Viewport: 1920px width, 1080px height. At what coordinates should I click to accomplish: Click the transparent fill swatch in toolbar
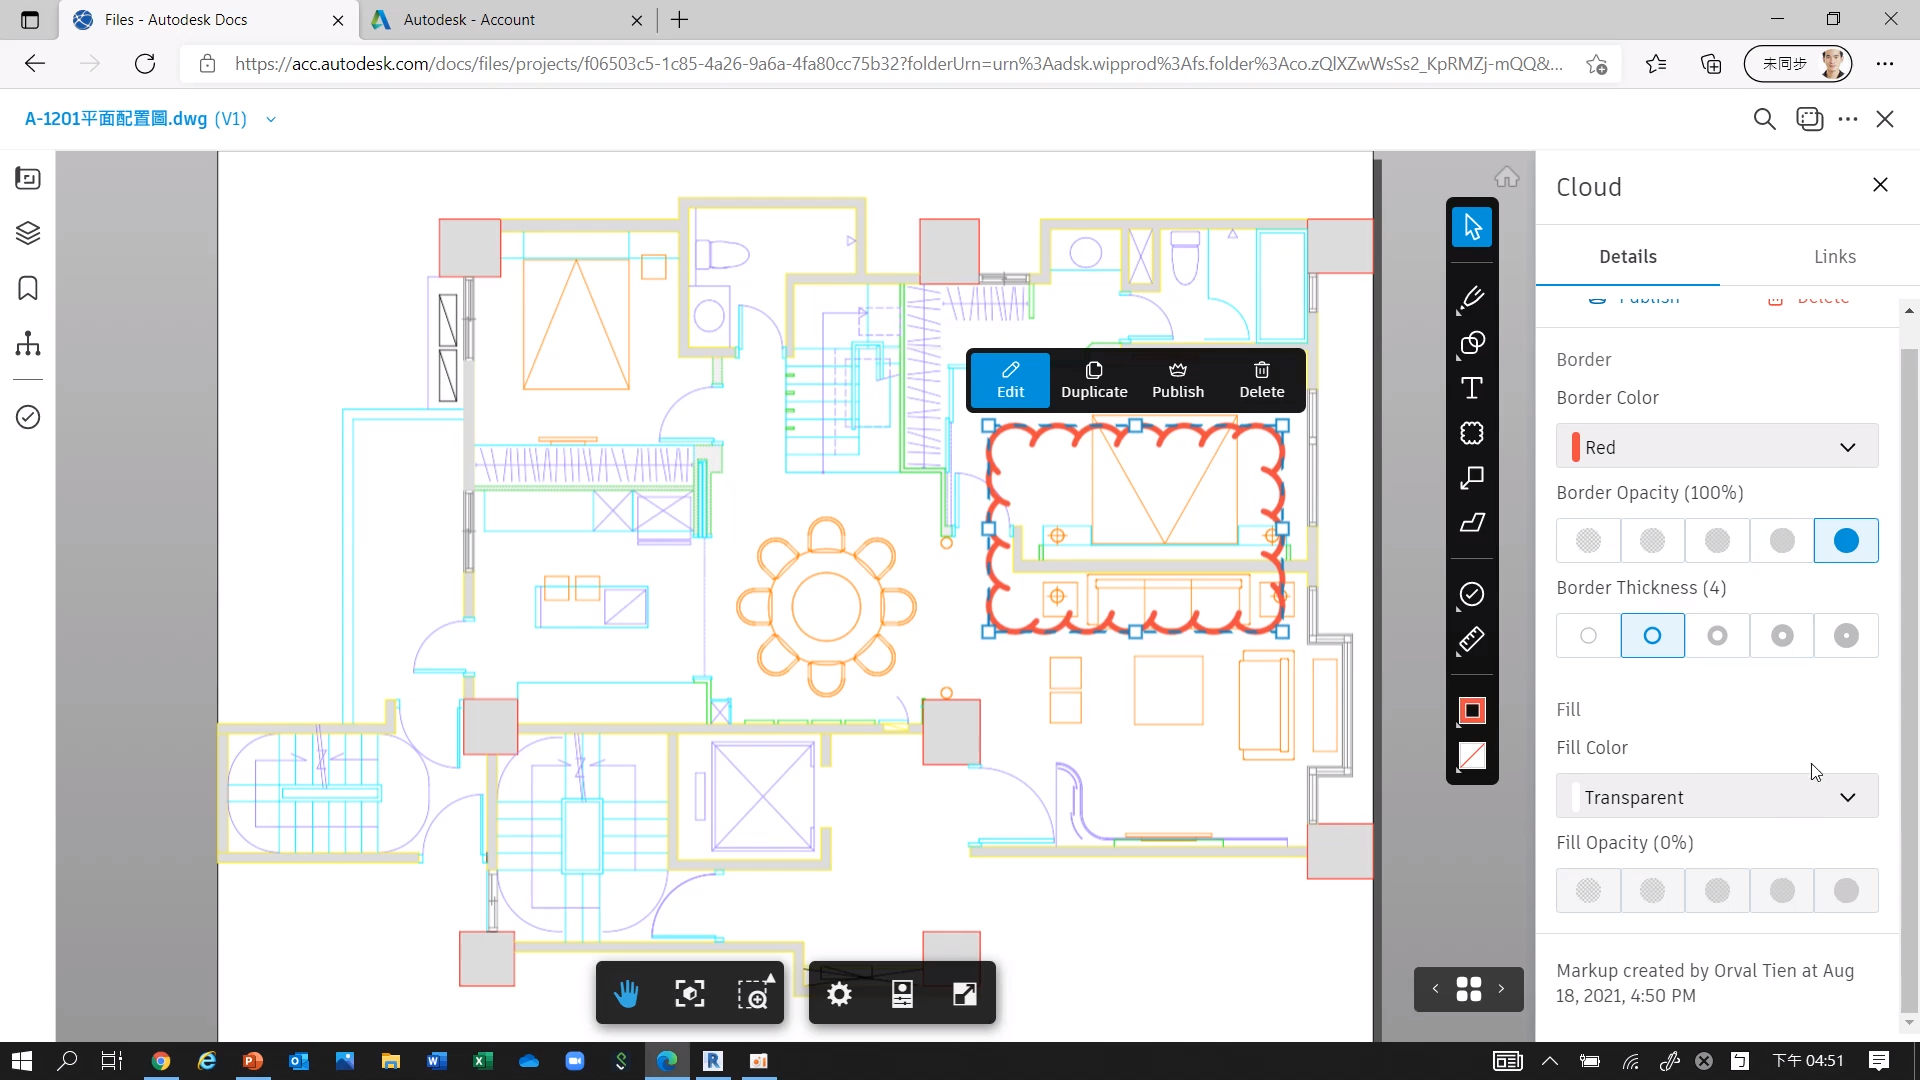point(1472,756)
